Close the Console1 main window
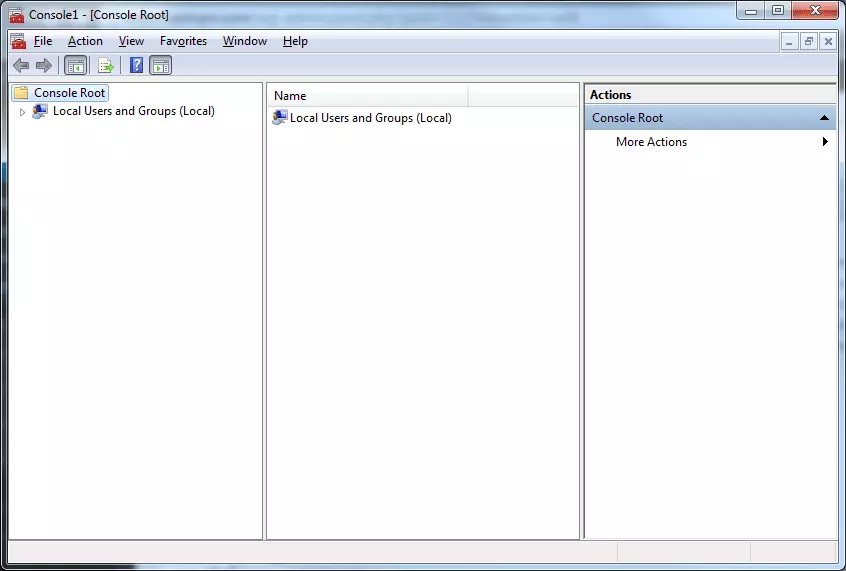The height and width of the screenshot is (571, 846). tap(815, 11)
